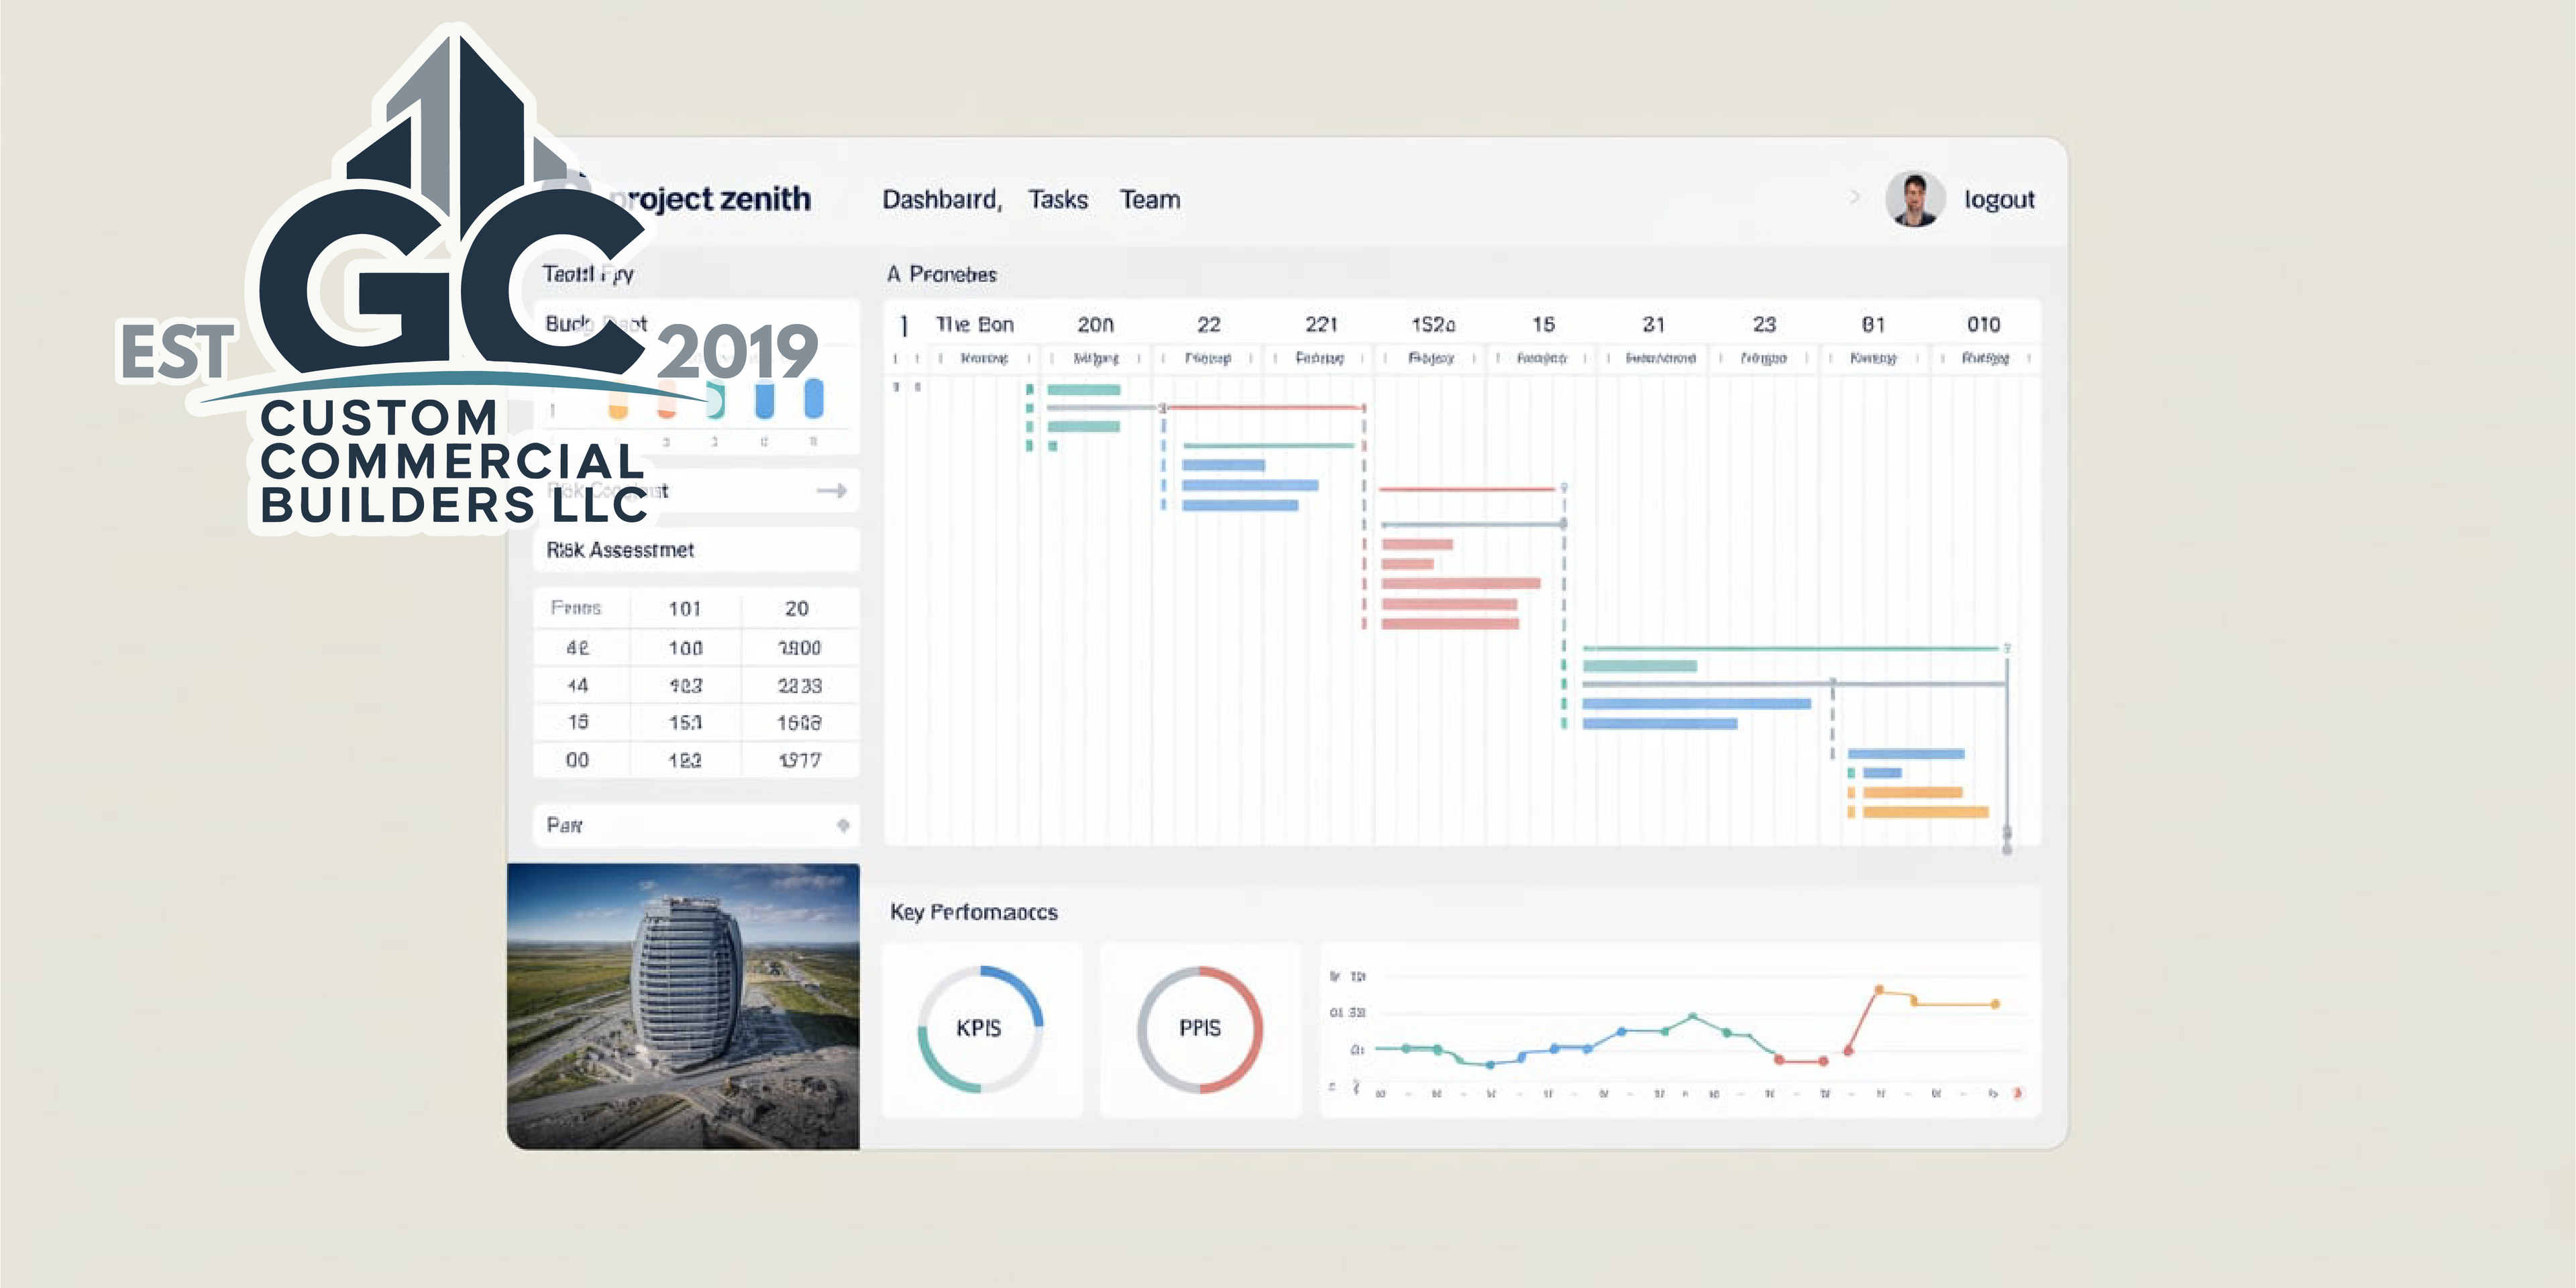Open the Dashboard tab

(940, 200)
